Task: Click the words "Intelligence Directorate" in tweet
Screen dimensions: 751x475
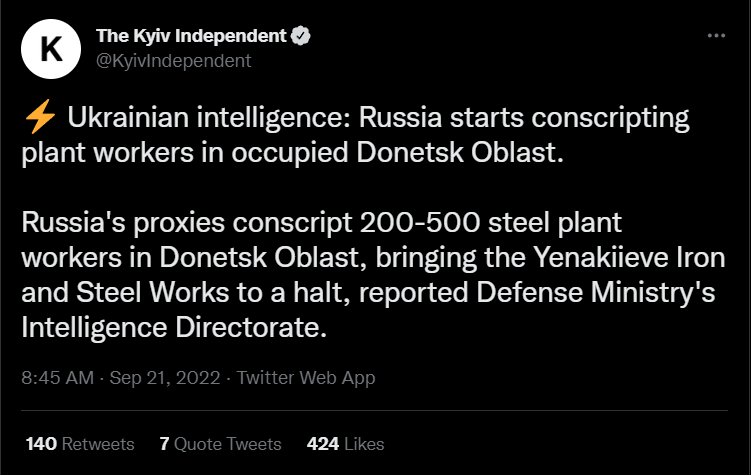Action: coord(174,328)
